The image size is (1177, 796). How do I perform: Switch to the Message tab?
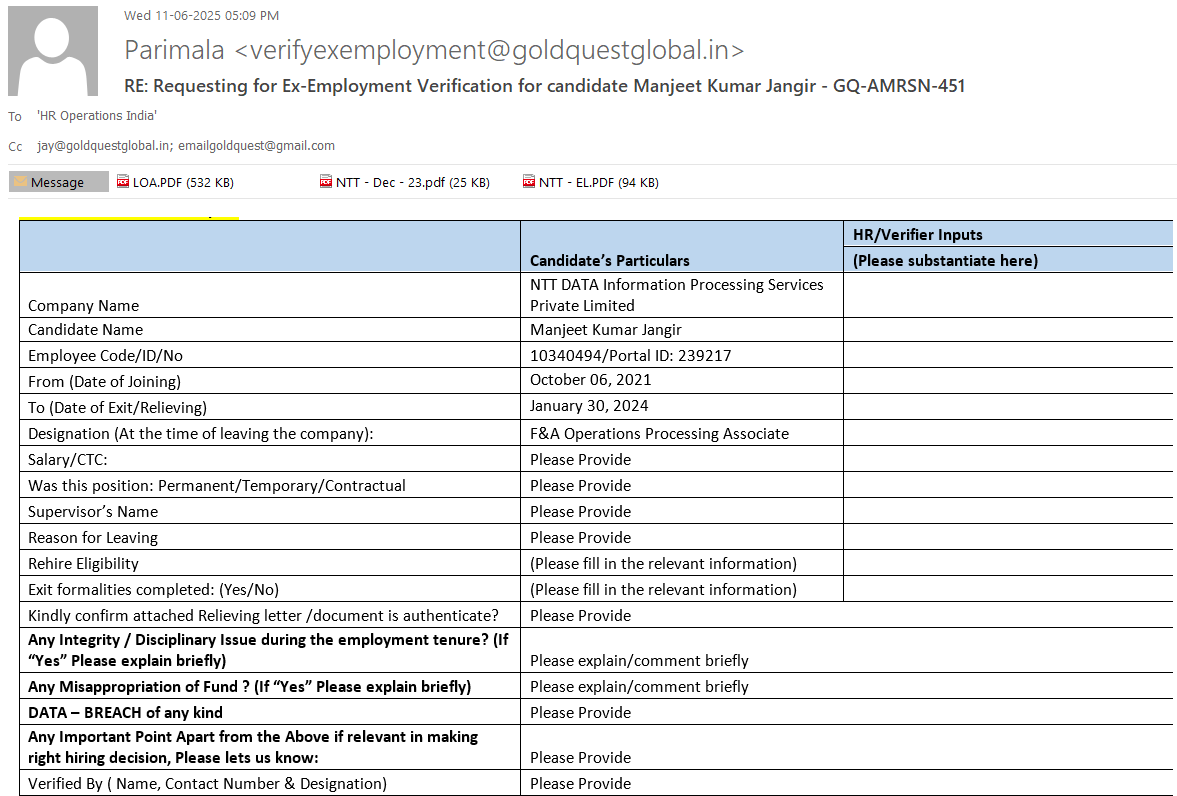pos(58,182)
